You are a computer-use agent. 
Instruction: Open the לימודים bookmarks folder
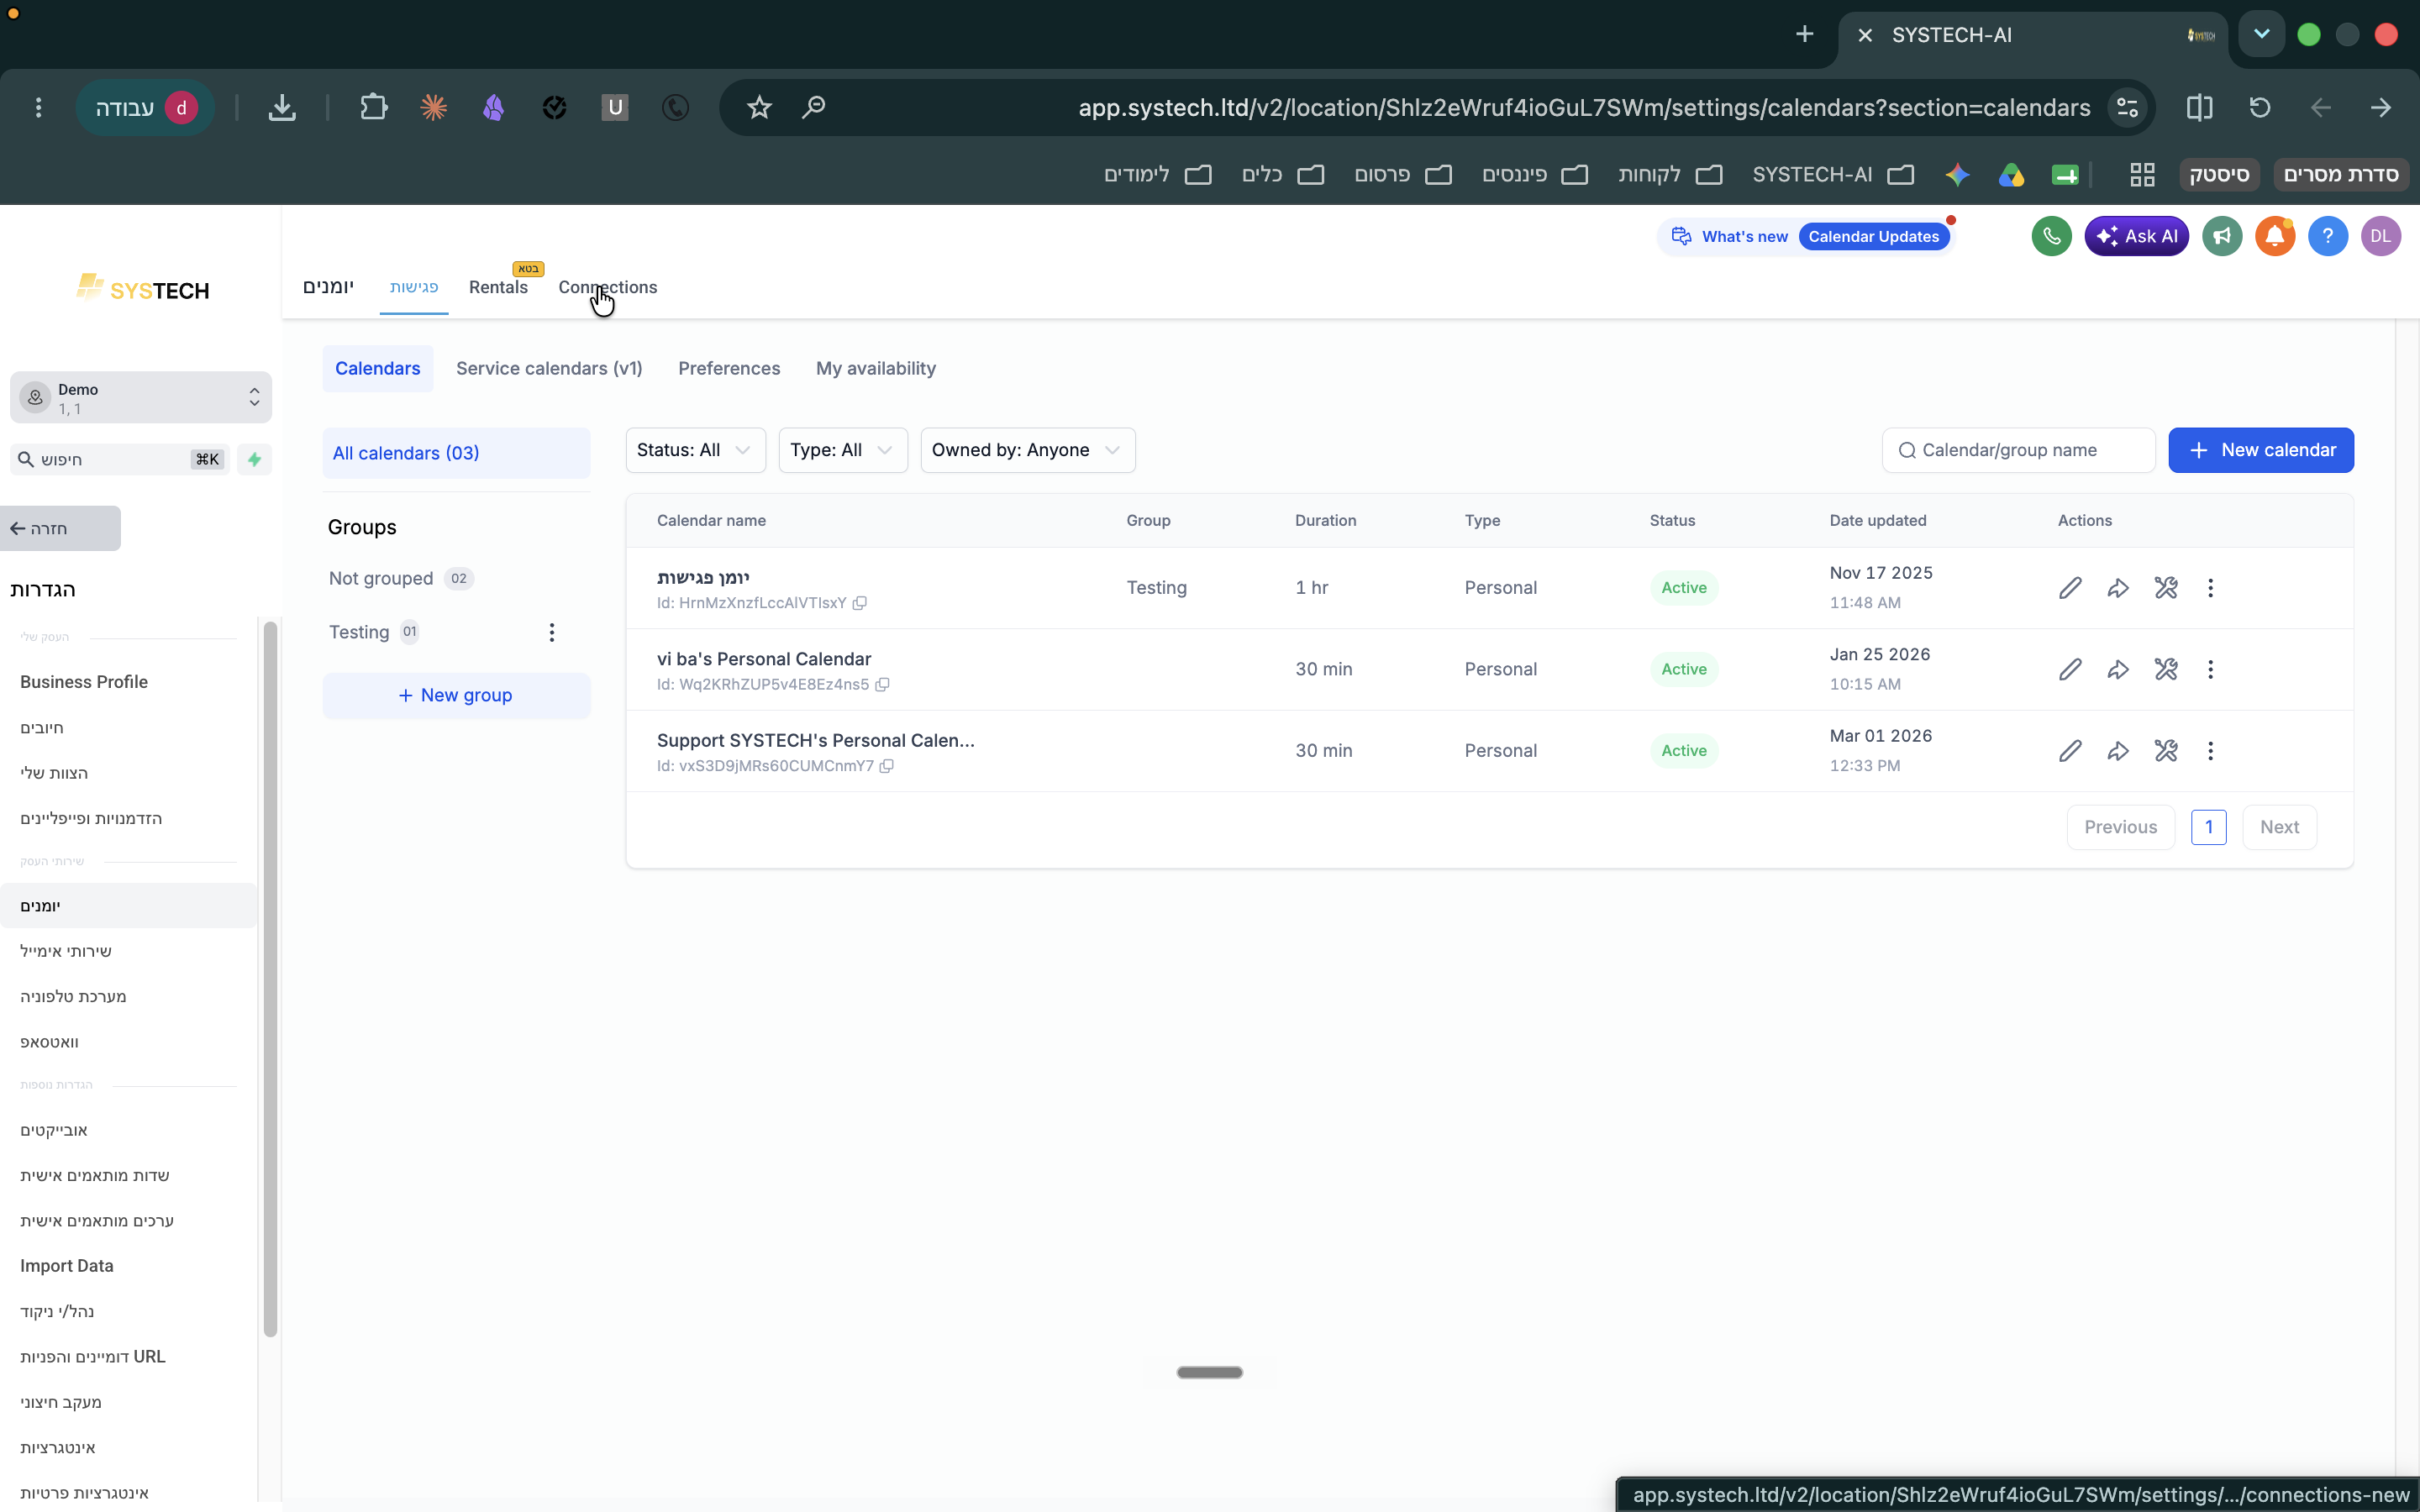(x=1157, y=175)
